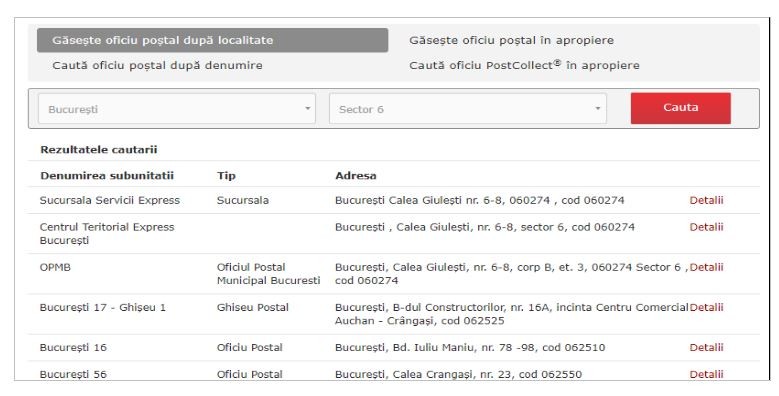Viewport: 779px width, 396px height.
Task: Open Detalii for București 17 - Ghișeu 1
Action: [x=706, y=308]
